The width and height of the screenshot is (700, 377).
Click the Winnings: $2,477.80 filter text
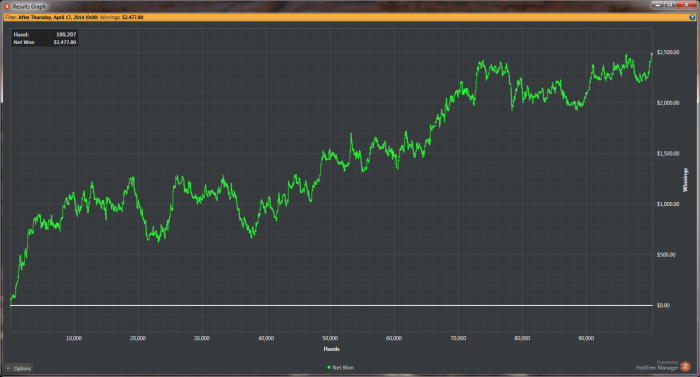122,17
